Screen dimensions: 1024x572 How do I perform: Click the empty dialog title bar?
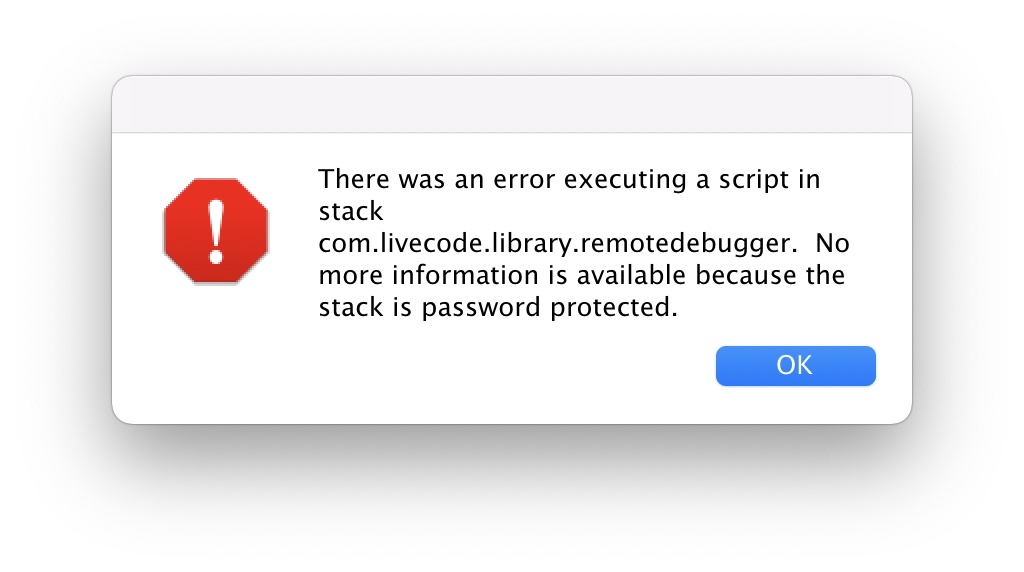click(511, 104)
